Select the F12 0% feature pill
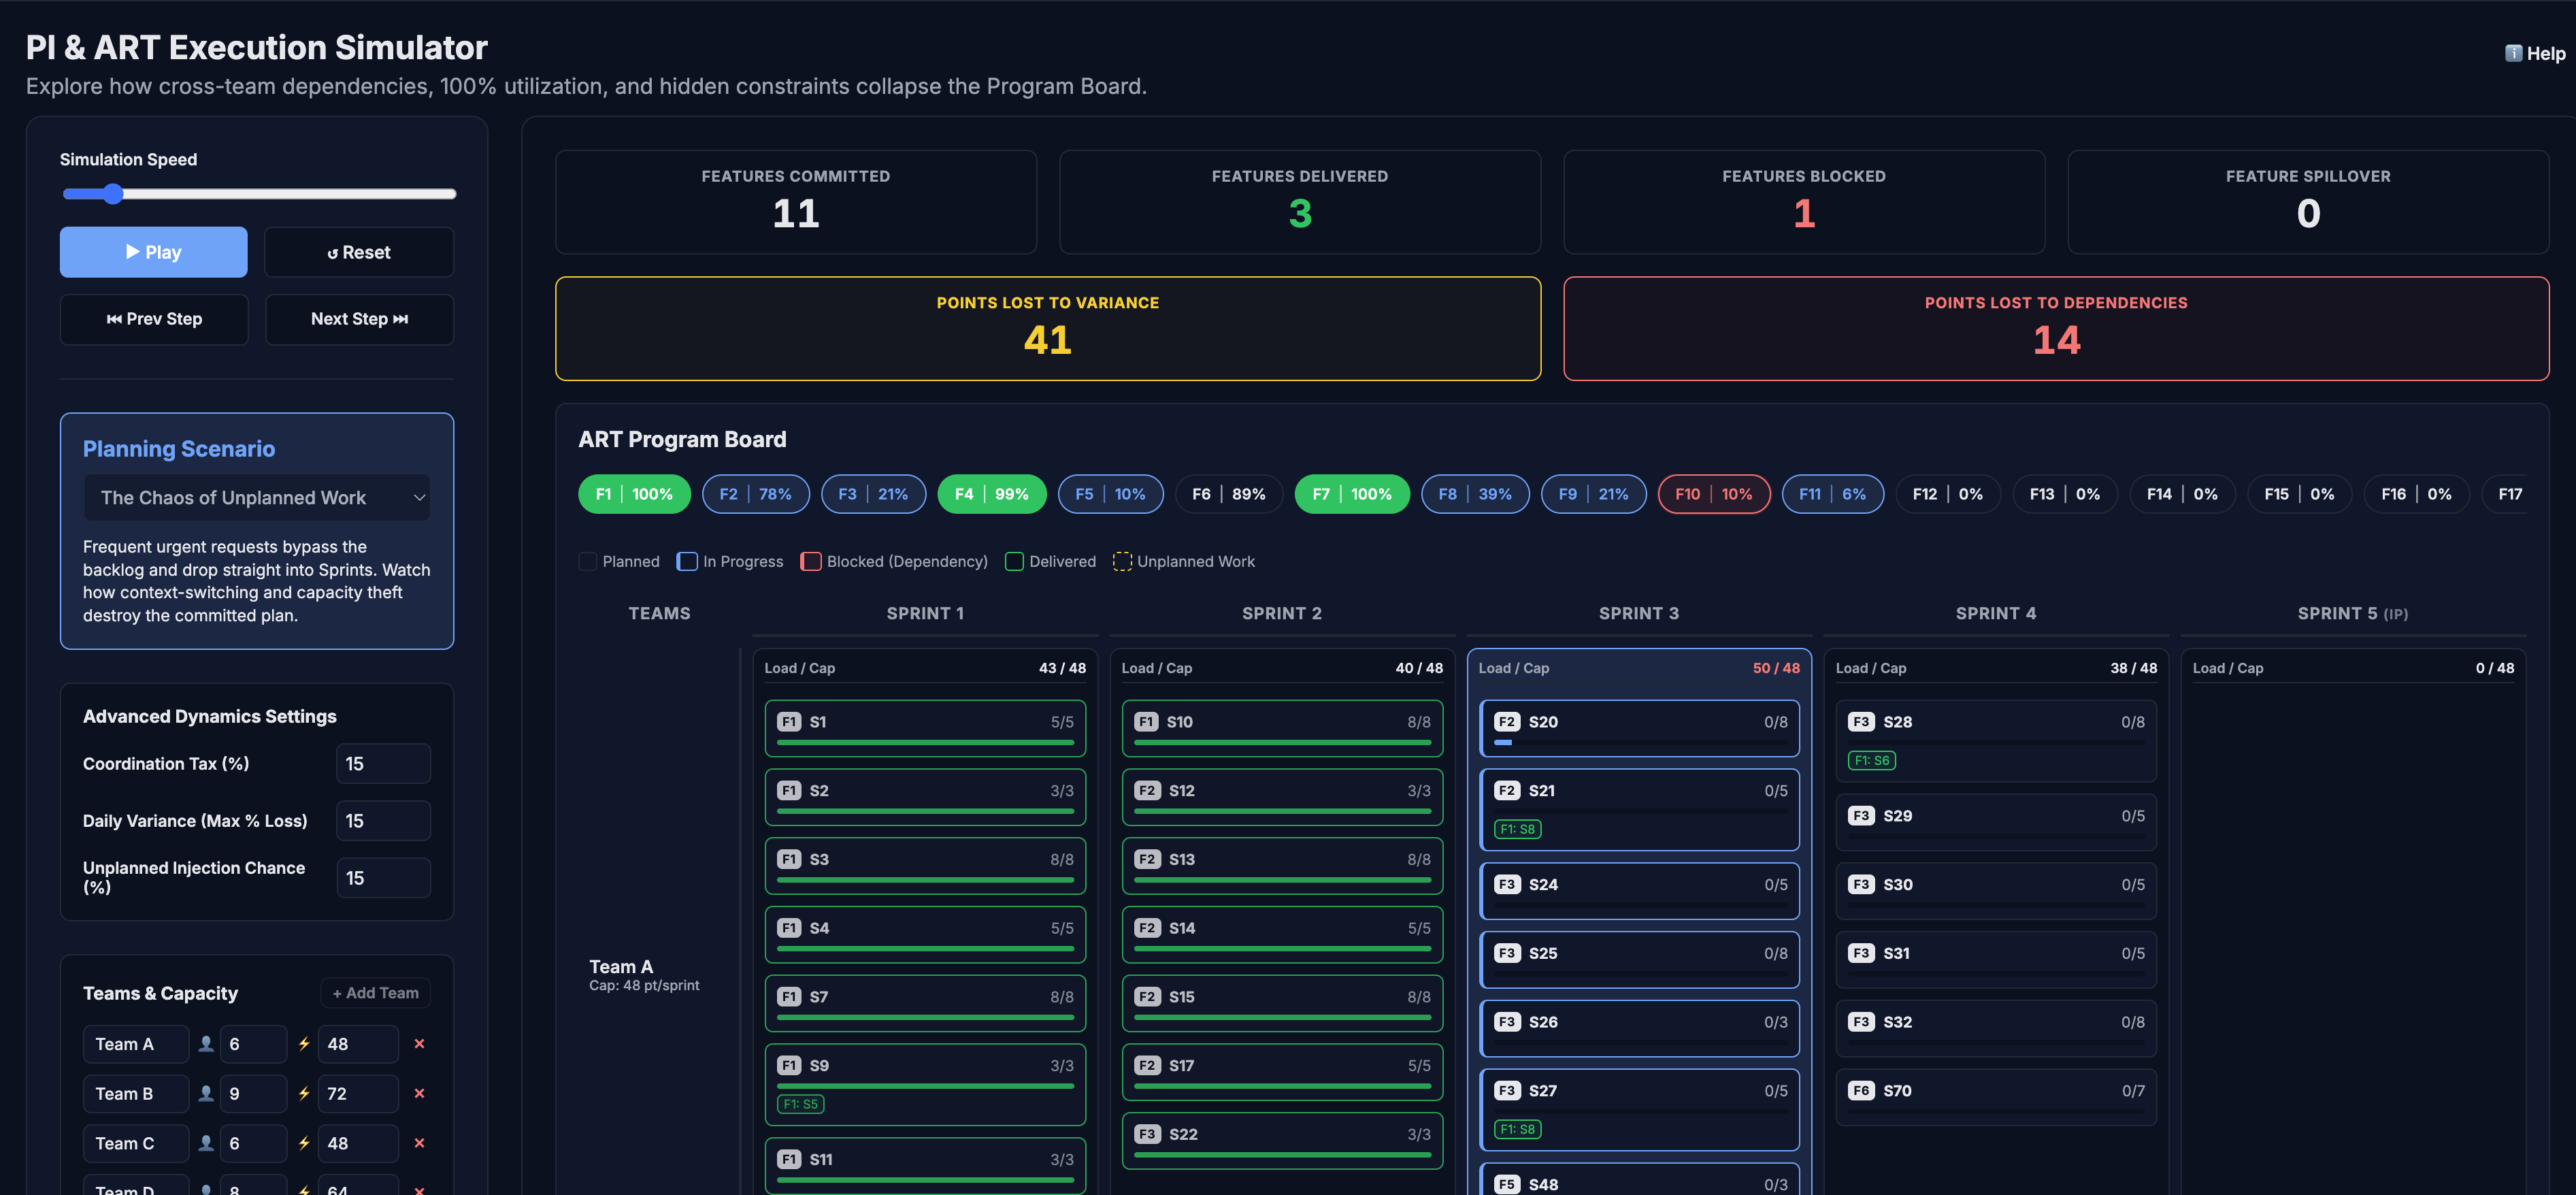Viewport: 2576px width, 1195px height. [x=1947, y=494]
